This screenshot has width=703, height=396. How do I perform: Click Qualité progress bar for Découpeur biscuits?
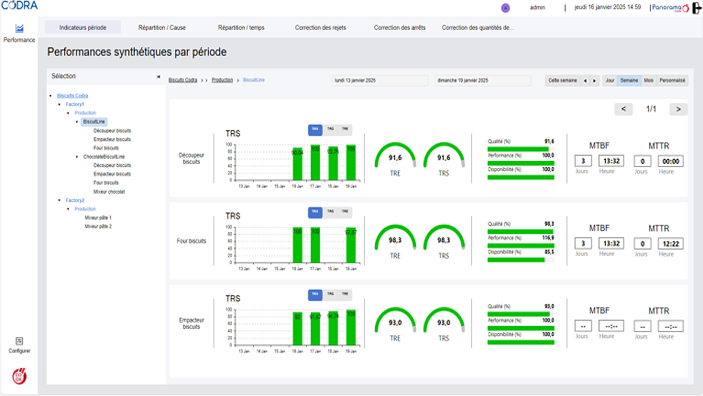click(521, 149)
